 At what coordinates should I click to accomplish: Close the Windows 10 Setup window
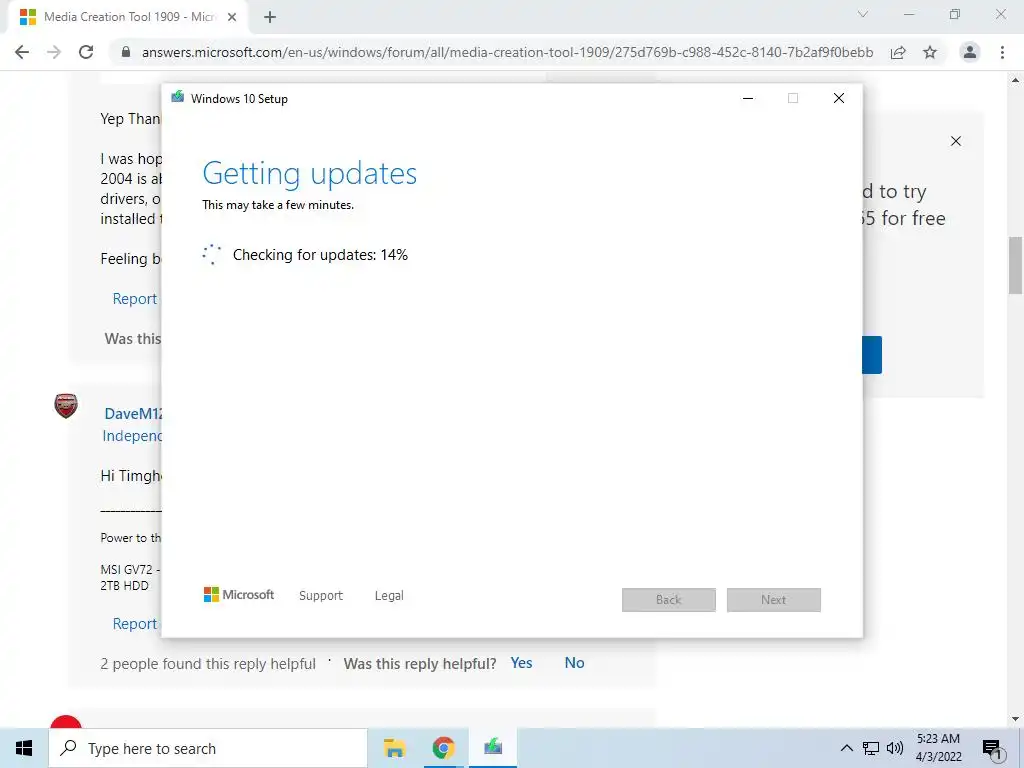[x=839, y=98]
